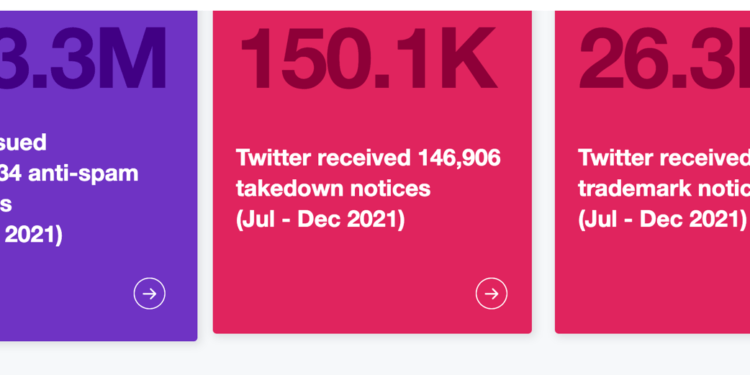This screenshot has width=750, height=375.
Task: Open the arrow icon on the anti-spam card
Action: point(149,293)
